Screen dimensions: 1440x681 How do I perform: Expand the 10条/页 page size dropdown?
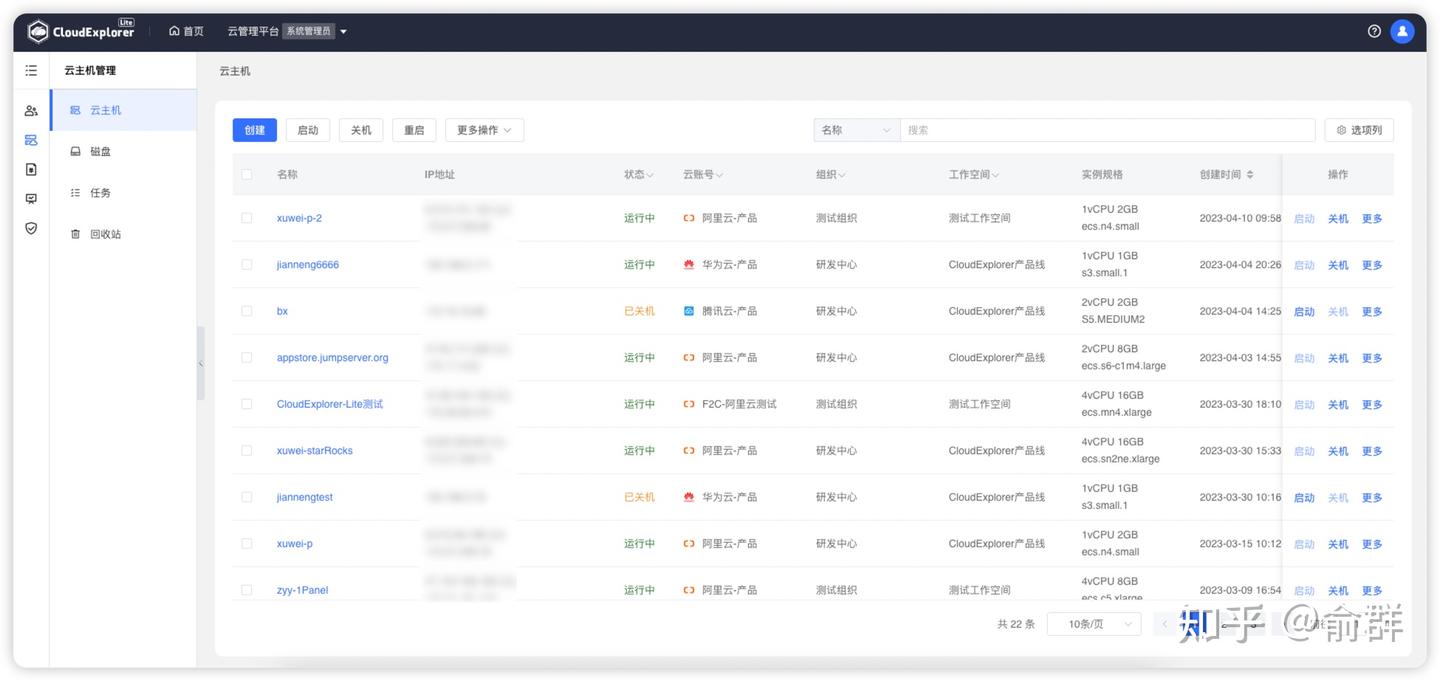pos(1093,622)
